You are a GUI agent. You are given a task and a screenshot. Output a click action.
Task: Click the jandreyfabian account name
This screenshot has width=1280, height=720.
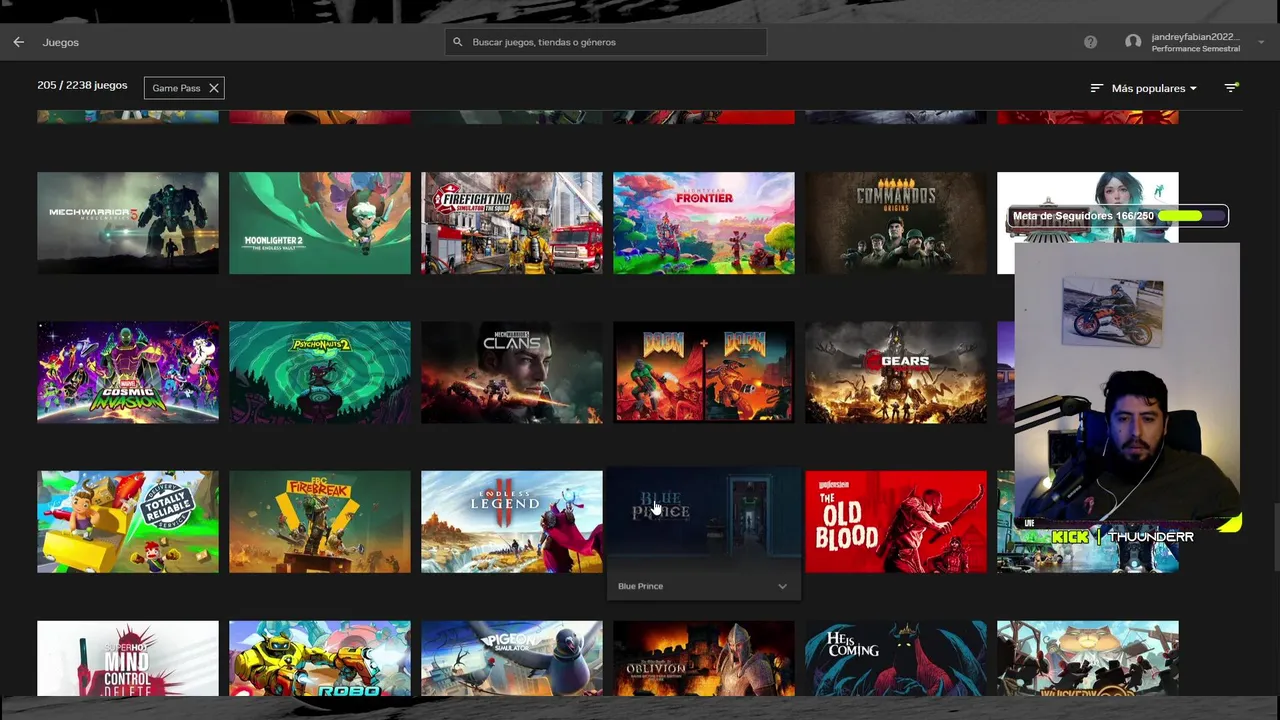coord(1195,37)
